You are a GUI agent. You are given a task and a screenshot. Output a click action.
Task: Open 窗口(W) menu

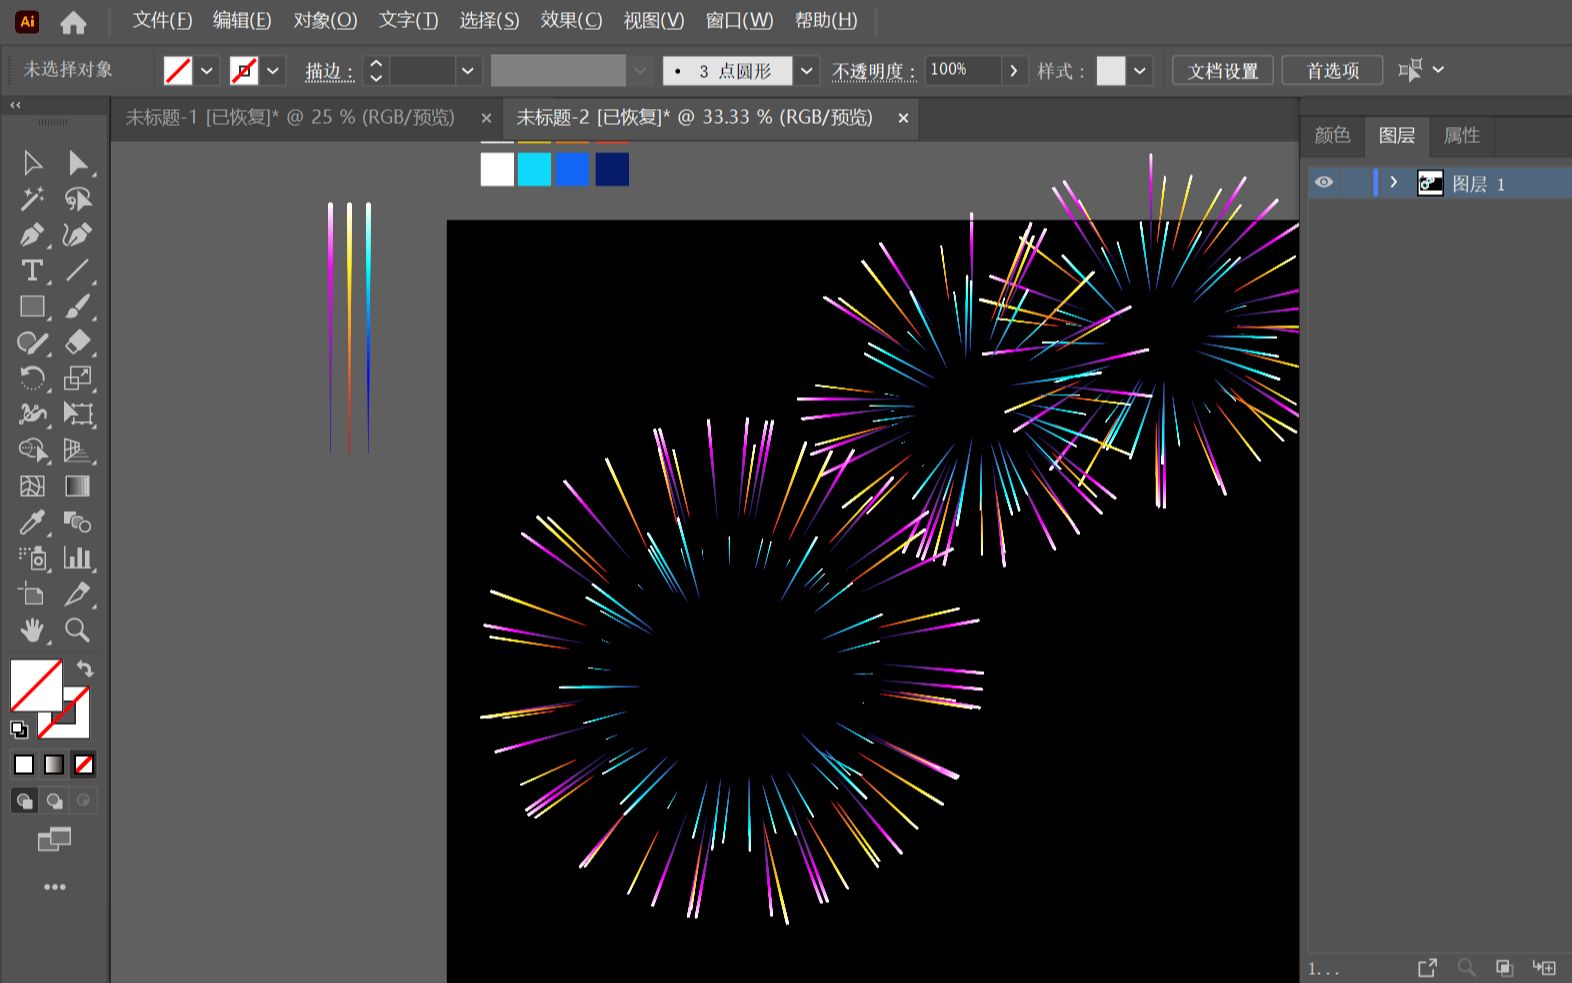[x=739, y=21]
